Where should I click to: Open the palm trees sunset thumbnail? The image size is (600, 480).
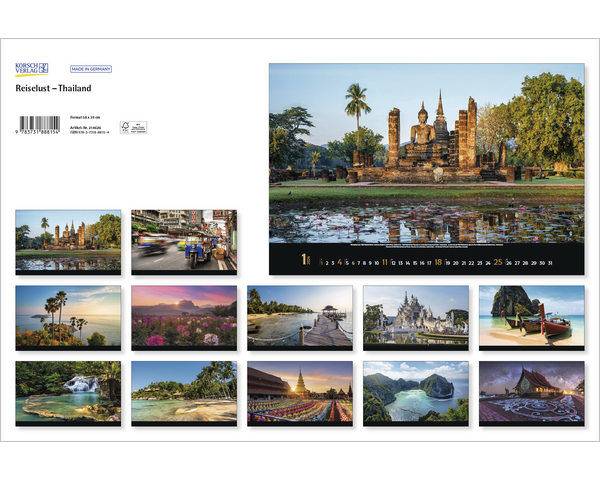coord(68,316)
